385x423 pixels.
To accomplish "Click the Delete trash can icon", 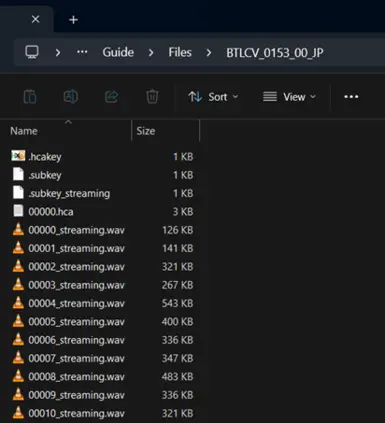I will point(152,97).
